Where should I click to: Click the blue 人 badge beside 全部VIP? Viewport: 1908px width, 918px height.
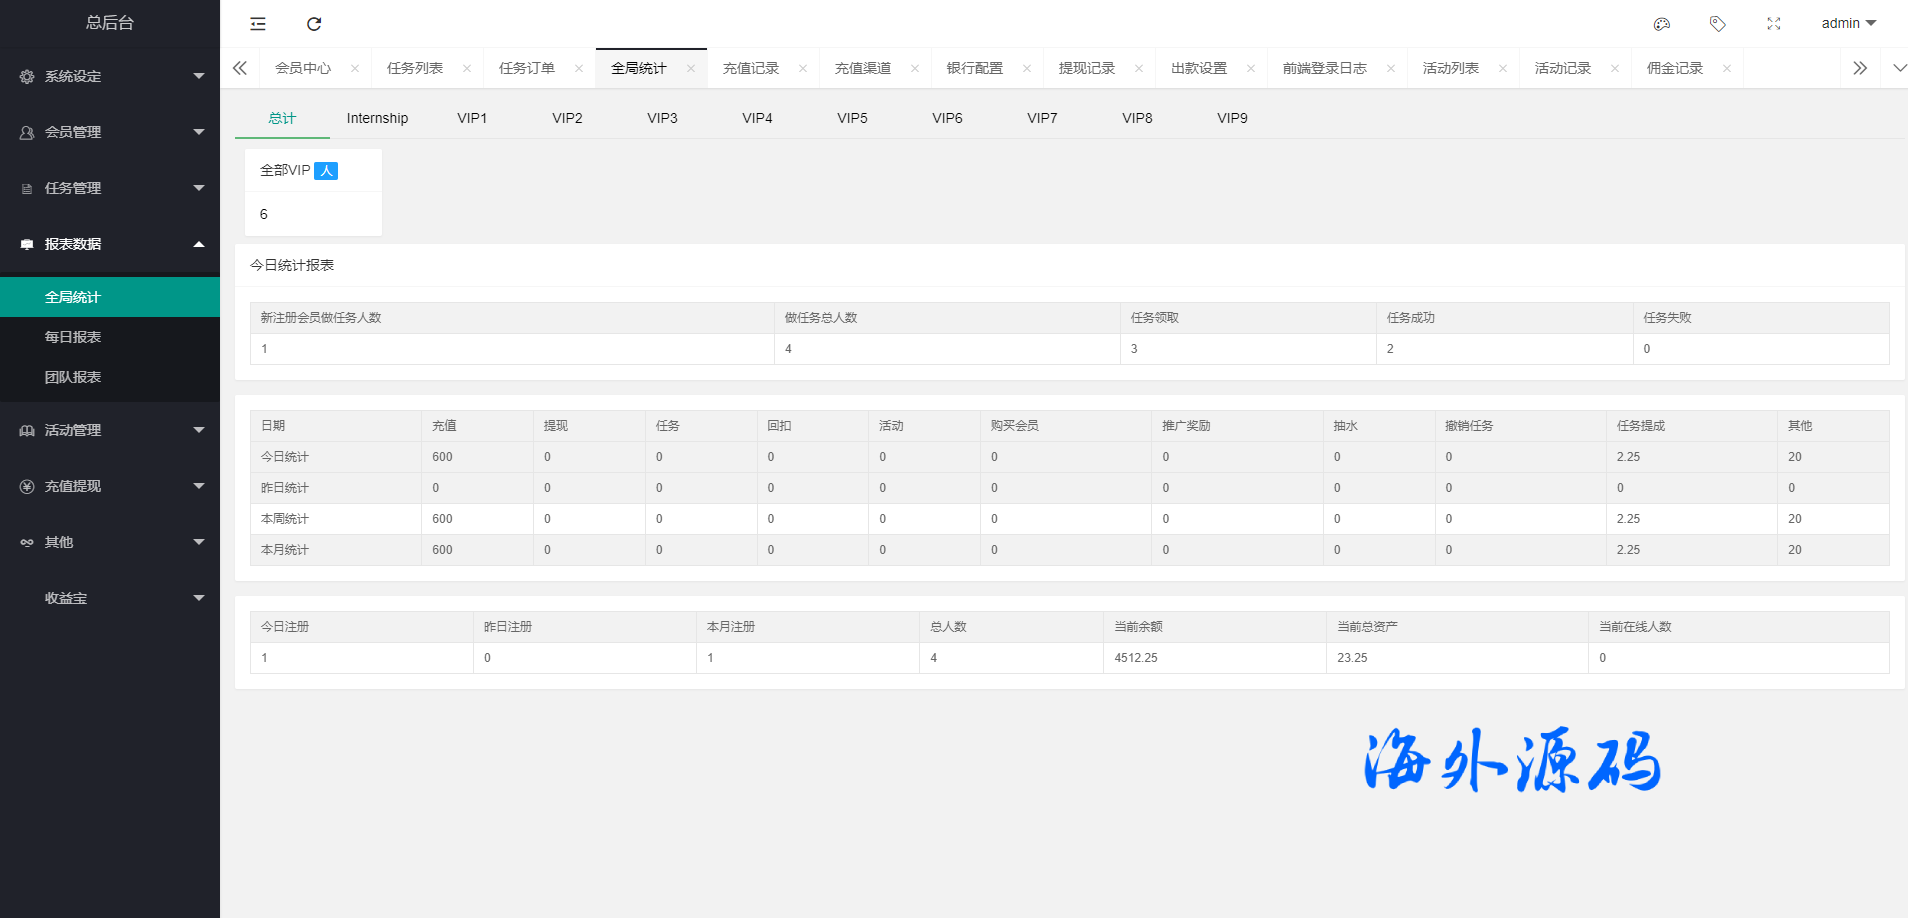point(326,171)
